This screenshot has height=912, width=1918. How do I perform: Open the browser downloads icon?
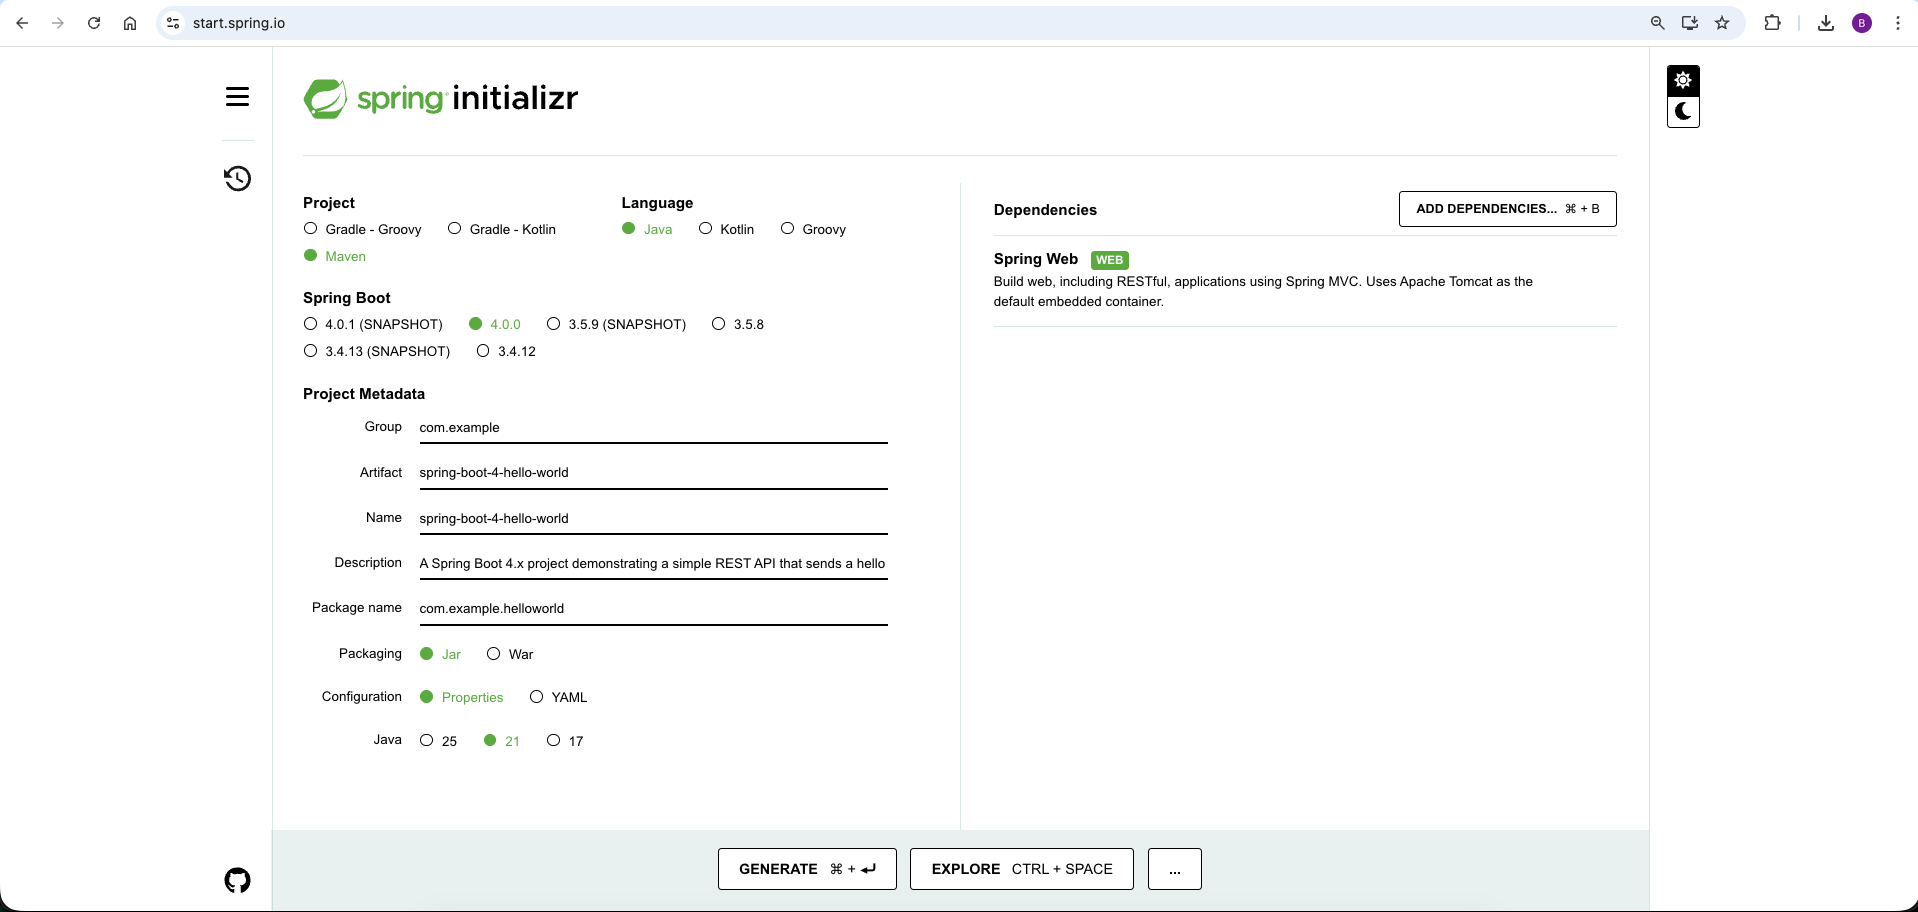click(x=1826, y=23)
